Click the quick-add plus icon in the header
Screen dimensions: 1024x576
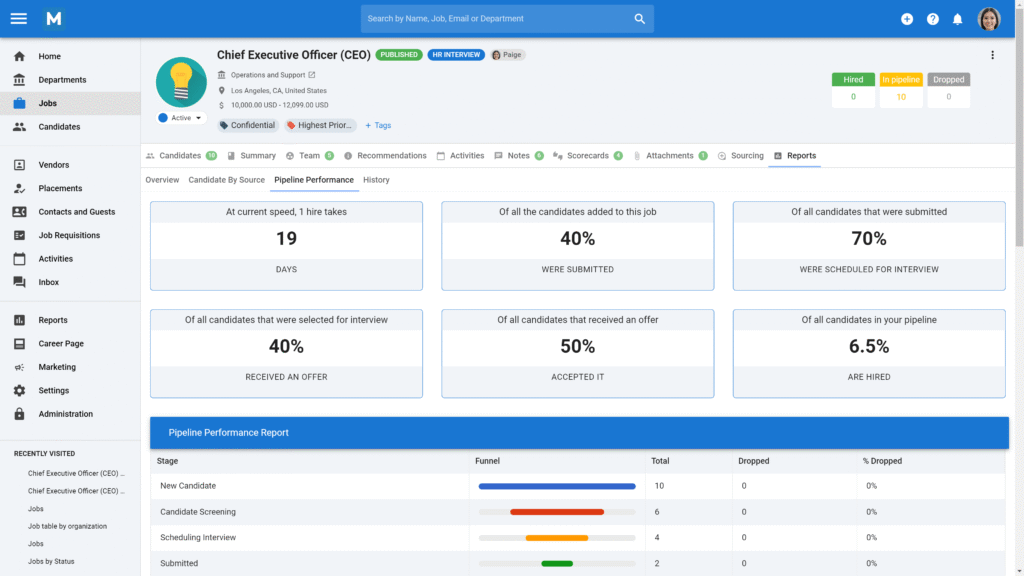(x=906, y=18)
